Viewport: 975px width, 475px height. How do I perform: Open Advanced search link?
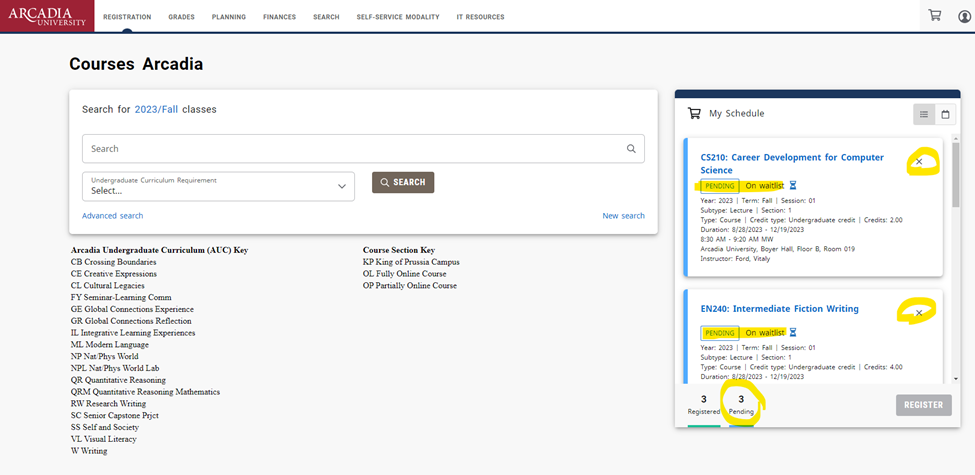click(113, 216)
